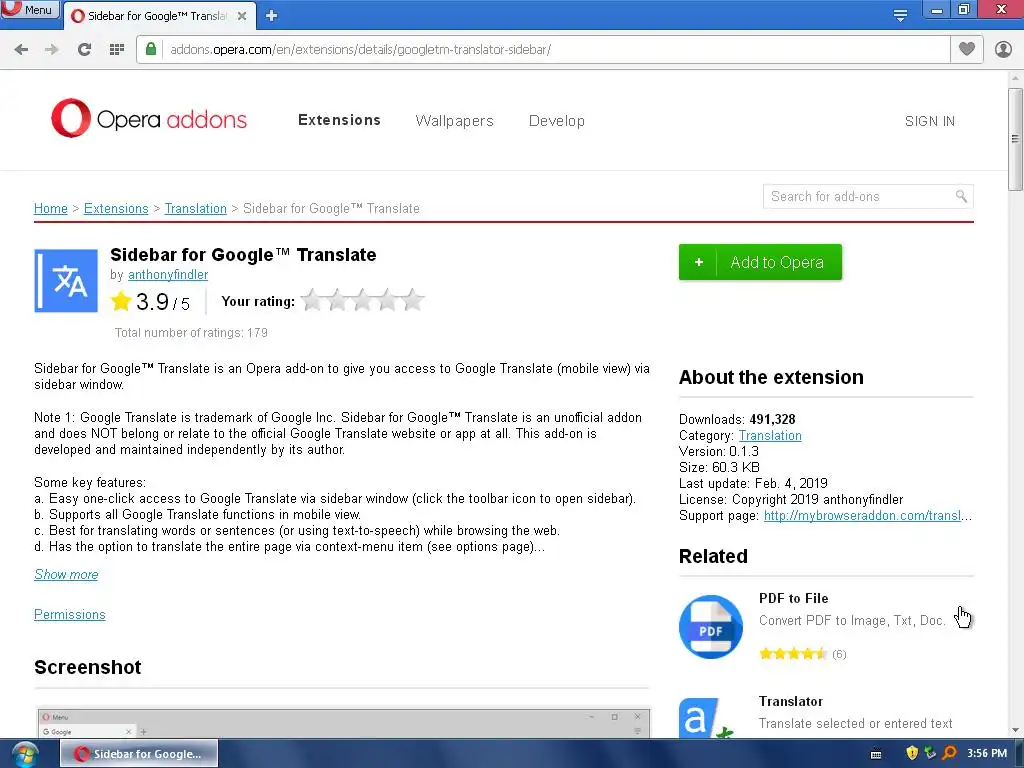Click the address bar URL
The width and height of the screenshot is (1024, 768).
click(360, 50)
